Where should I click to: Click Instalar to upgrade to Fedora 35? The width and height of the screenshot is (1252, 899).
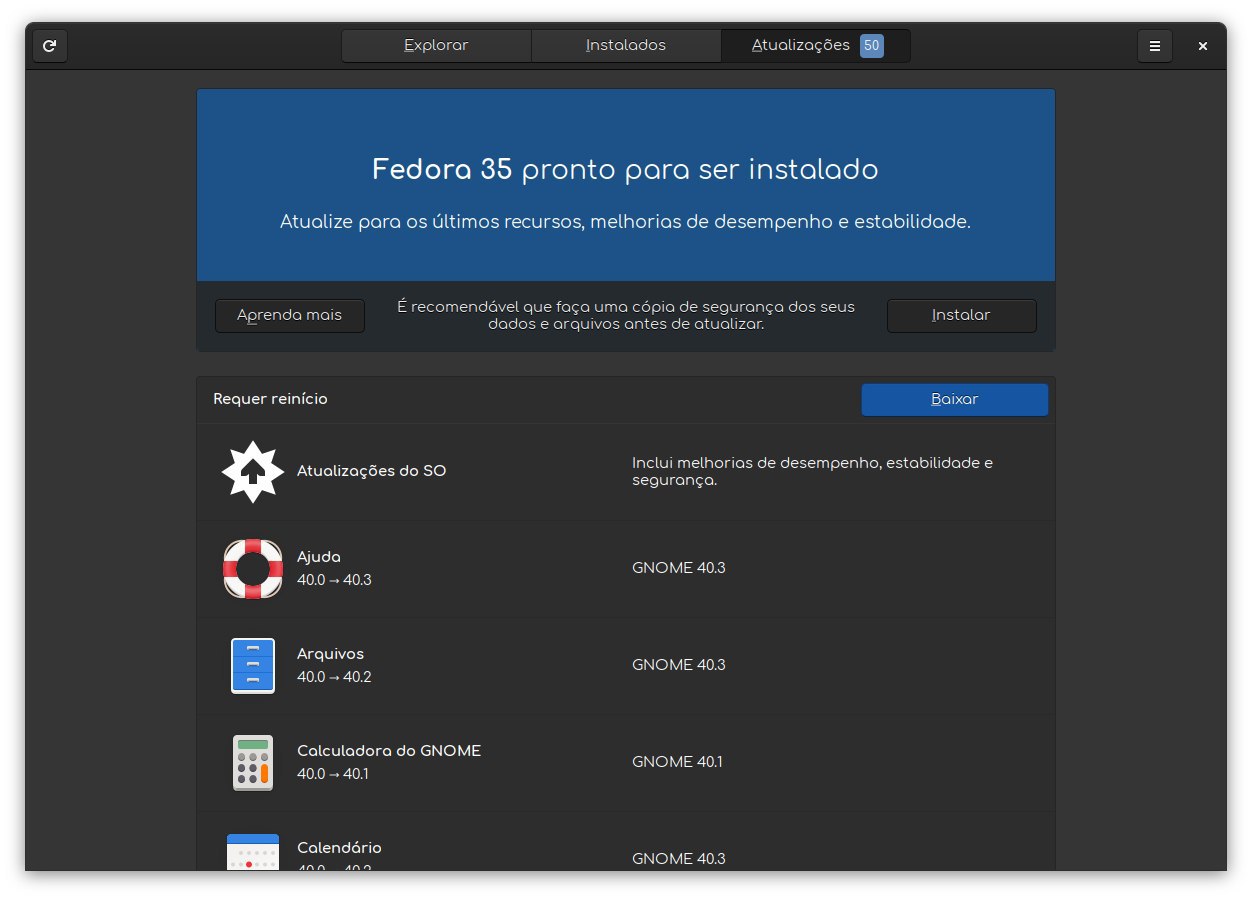[x=961, y=316]
